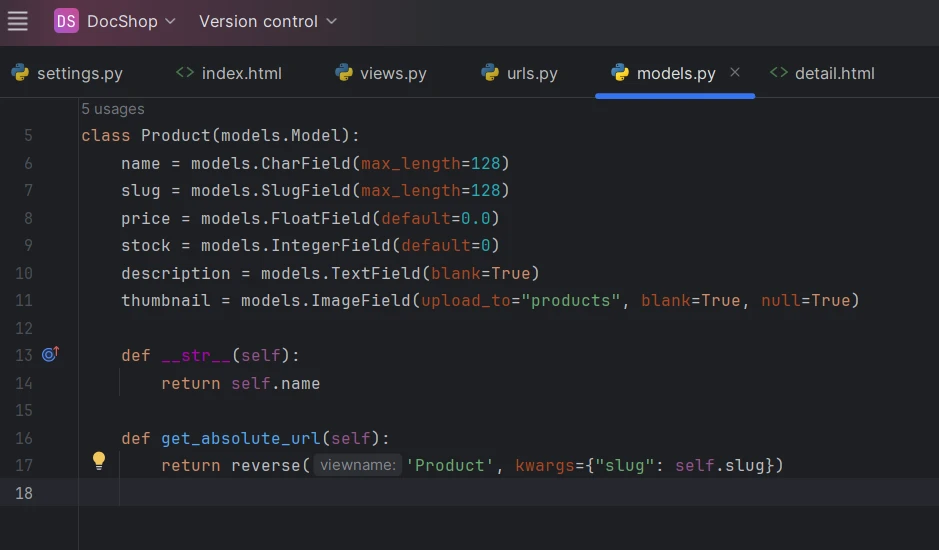The height and width of the screenshot is (550, 939).
Task: Click the HTML icon on index.html tab
Action: point(185,73)
